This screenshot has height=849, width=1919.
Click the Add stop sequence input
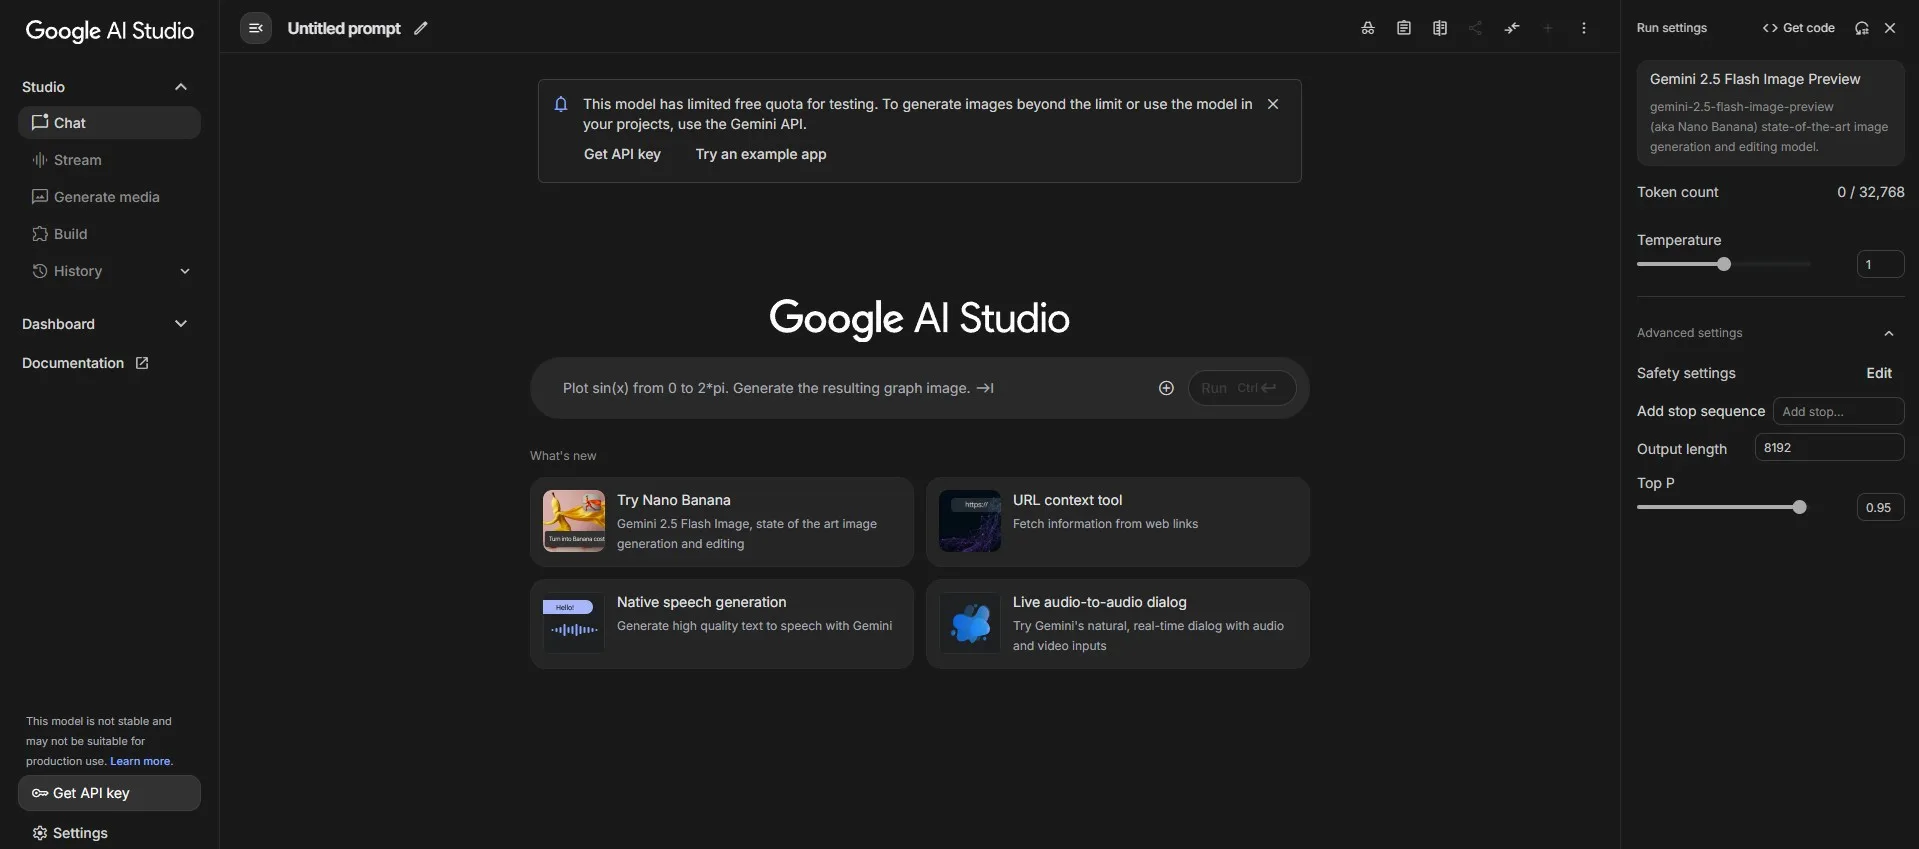click(x=1838, y=411)
